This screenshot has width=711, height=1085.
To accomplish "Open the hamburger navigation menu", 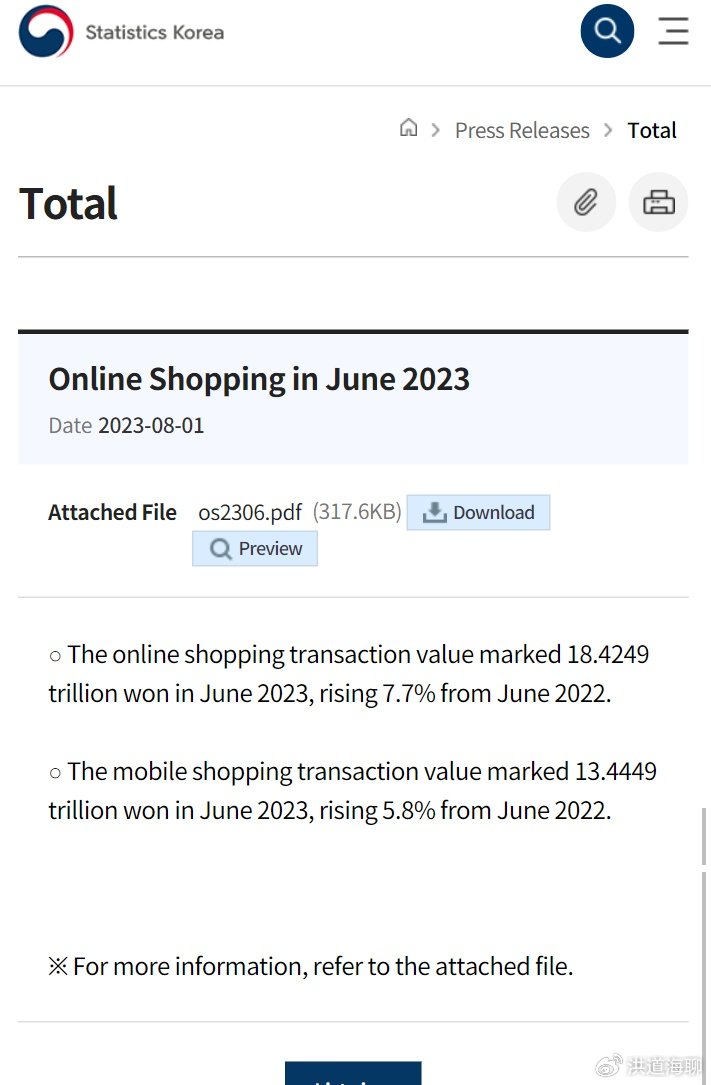I will 673,31.
